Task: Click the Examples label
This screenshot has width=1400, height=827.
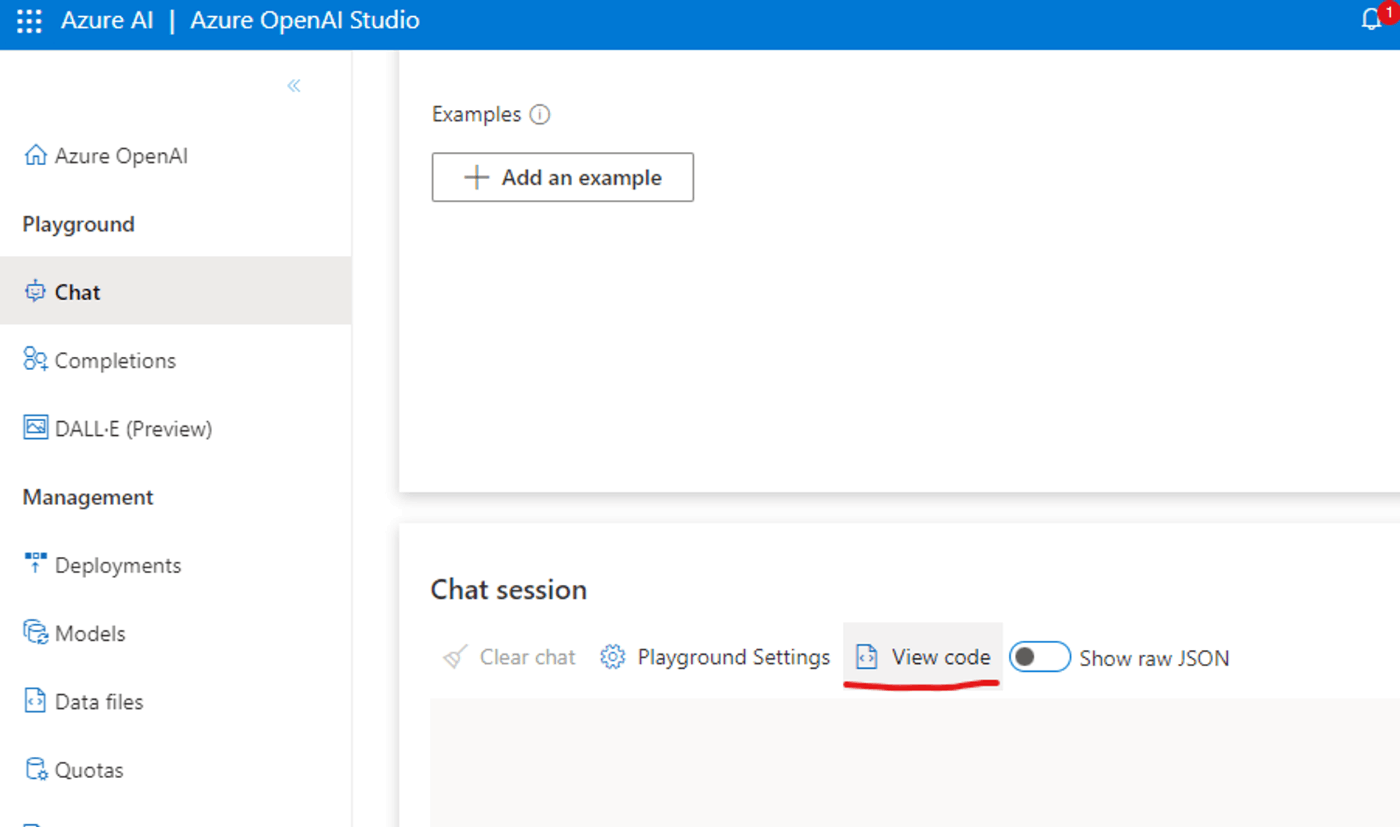Action: pos(476,115)
